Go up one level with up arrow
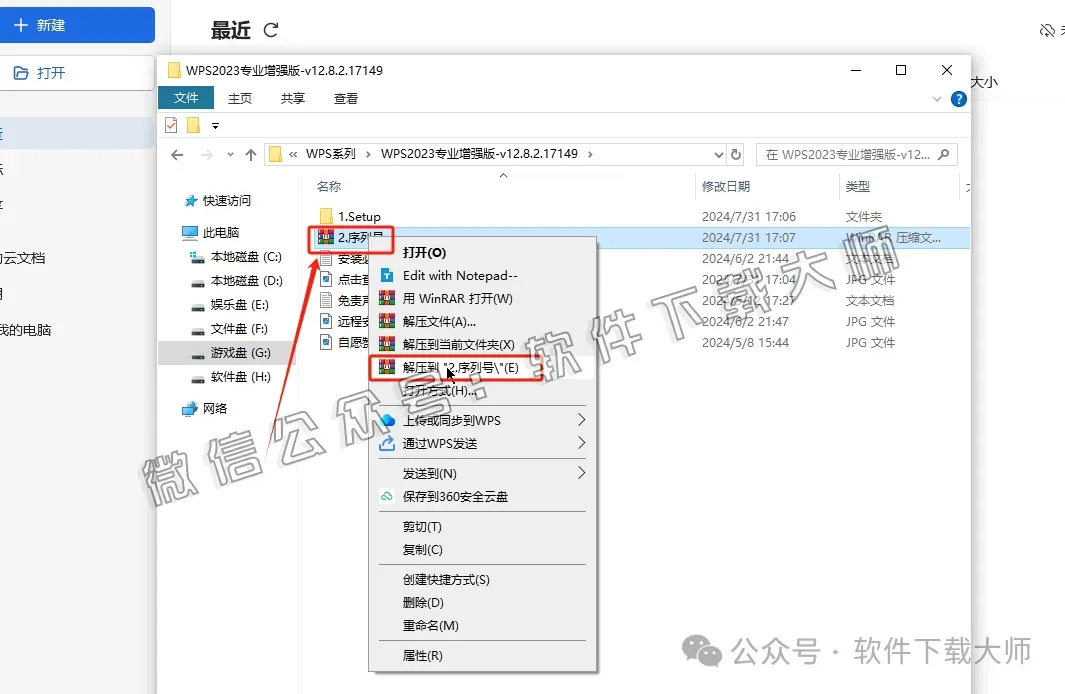Viewport: 1065px width, 694px height. pos(251,155)
